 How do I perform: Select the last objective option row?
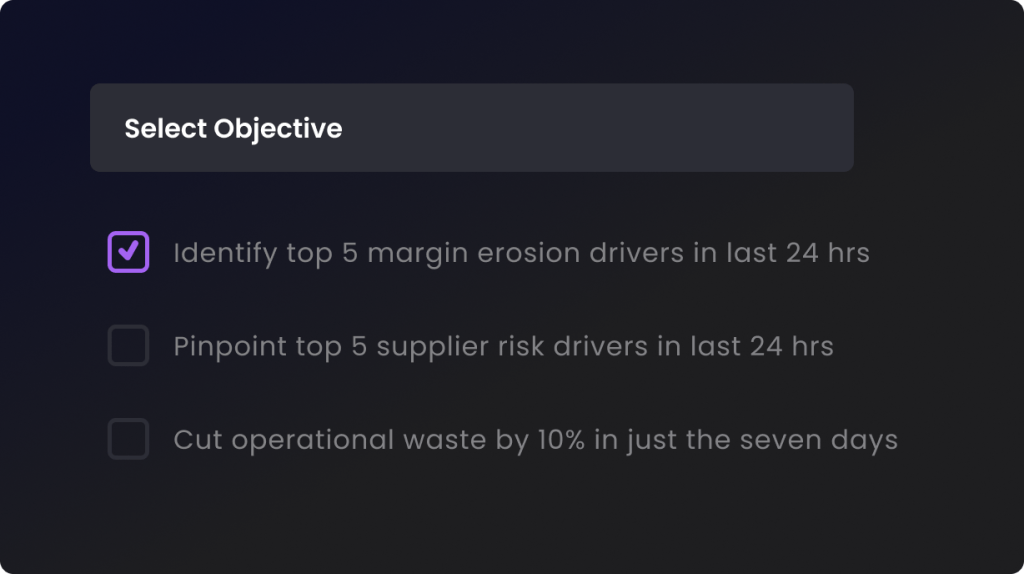click(x=503, y=439)
